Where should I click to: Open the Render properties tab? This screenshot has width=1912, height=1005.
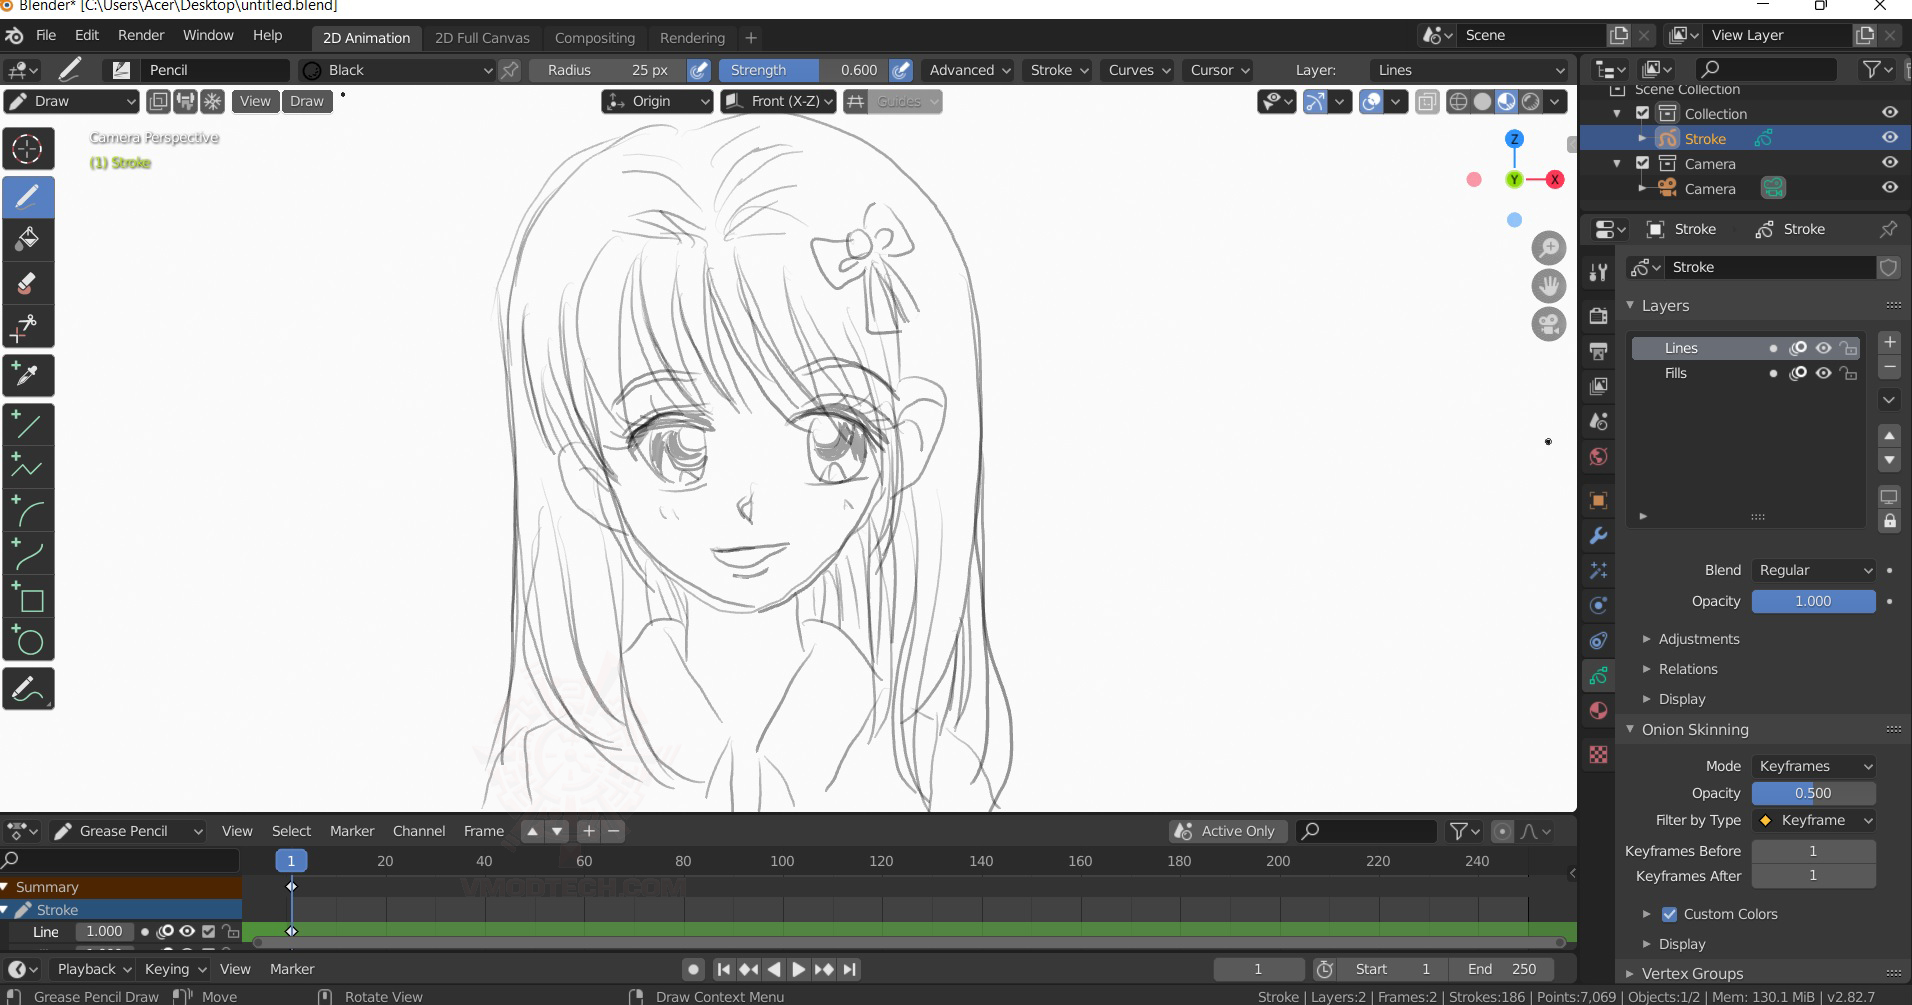(1598, 316)
